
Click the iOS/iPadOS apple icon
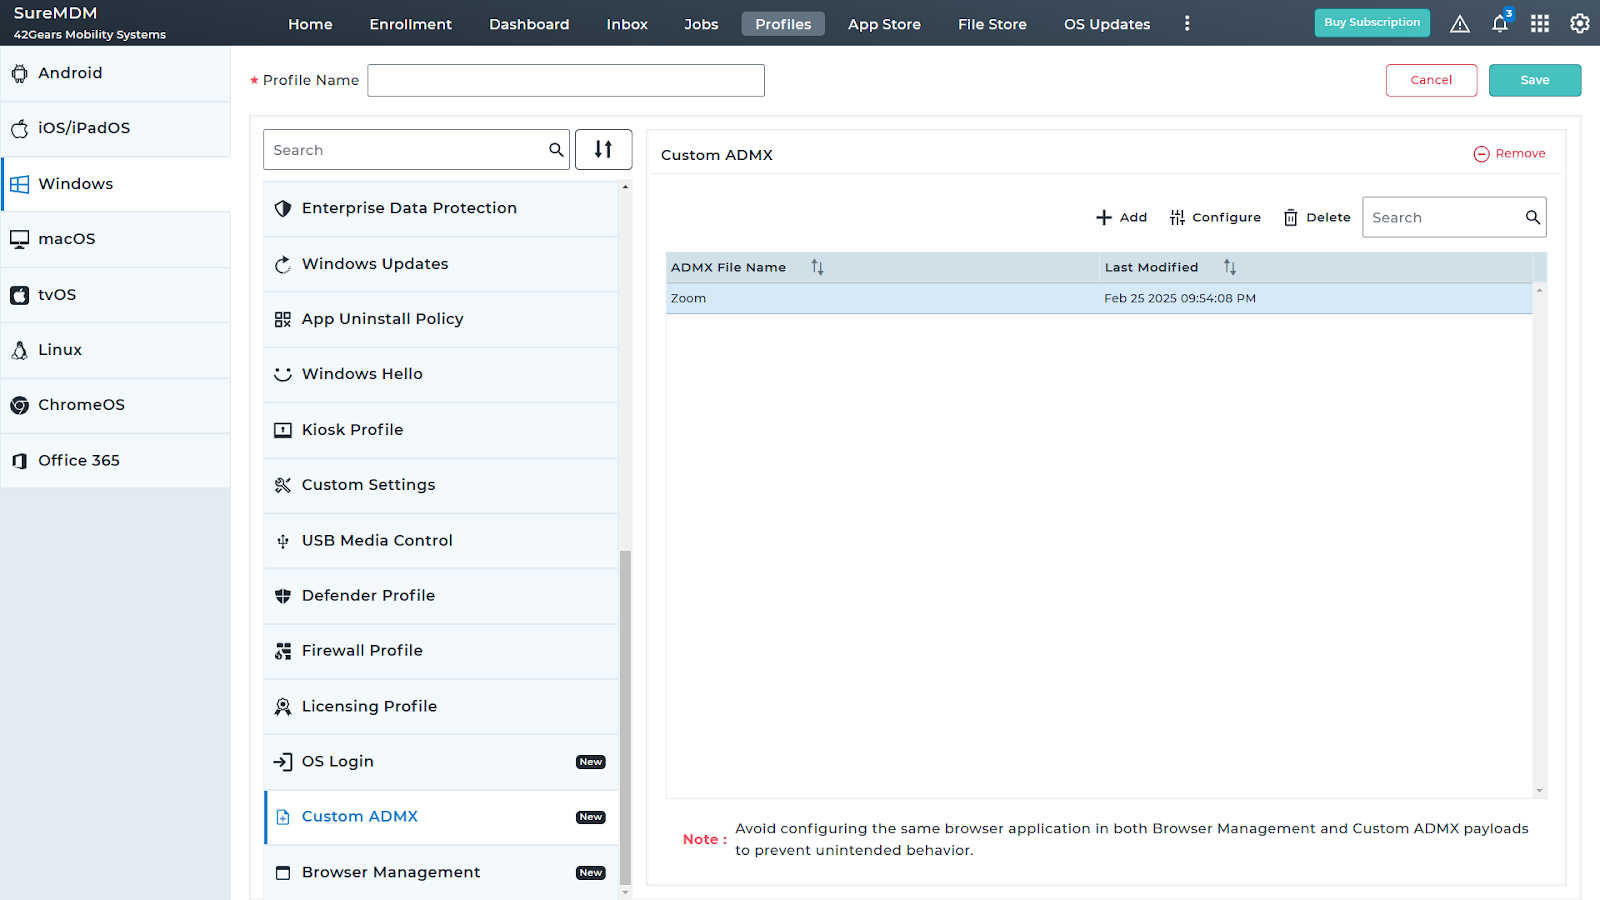tap(19, 128)
